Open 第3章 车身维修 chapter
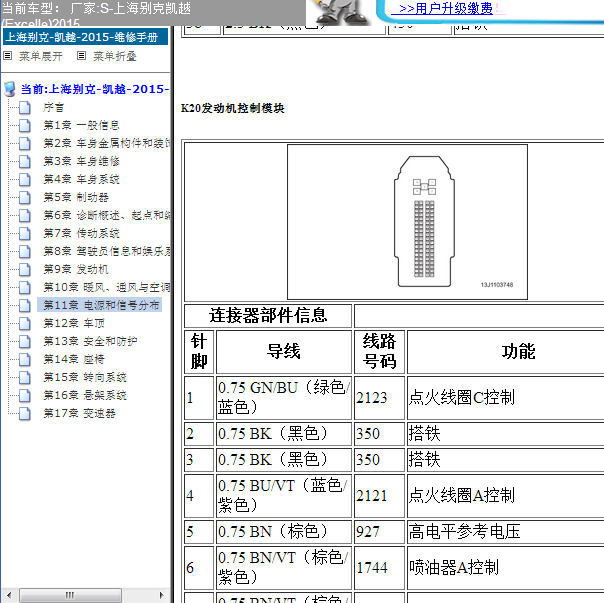This screenshot has width=604, height=603. (x=81, y=161)
